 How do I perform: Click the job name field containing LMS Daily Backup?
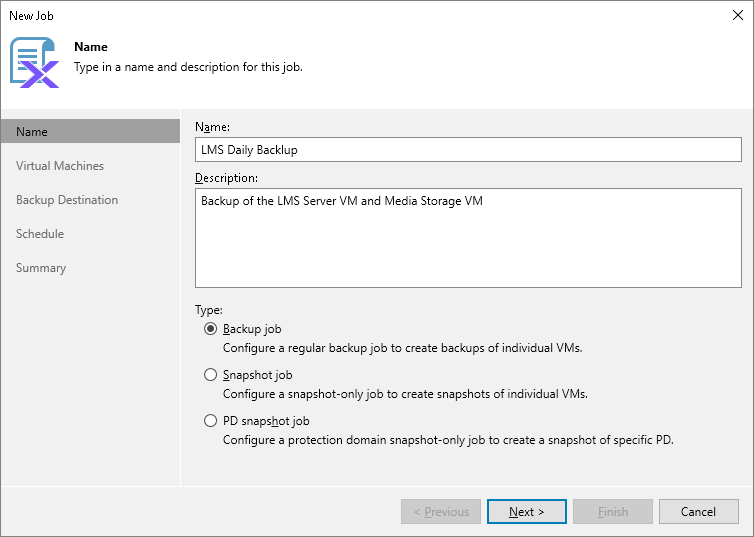467,150
